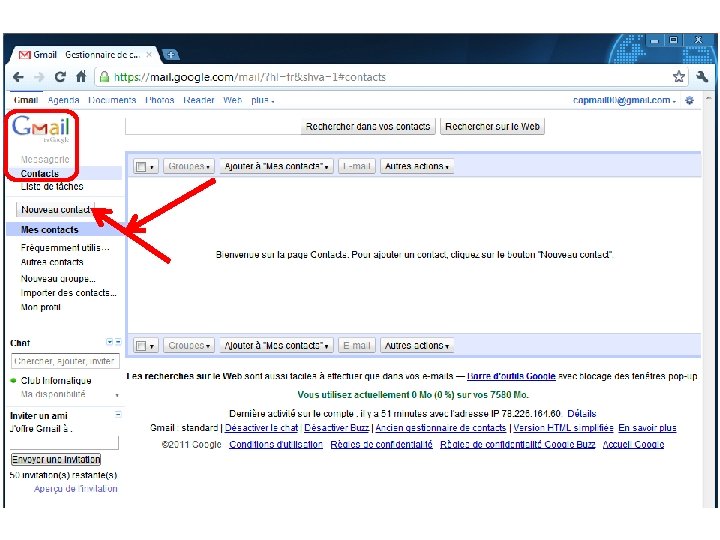This screenshot has height=540, width=720.
Task: Click 'Club Informatique' chat contact
Action: point(56,381)
